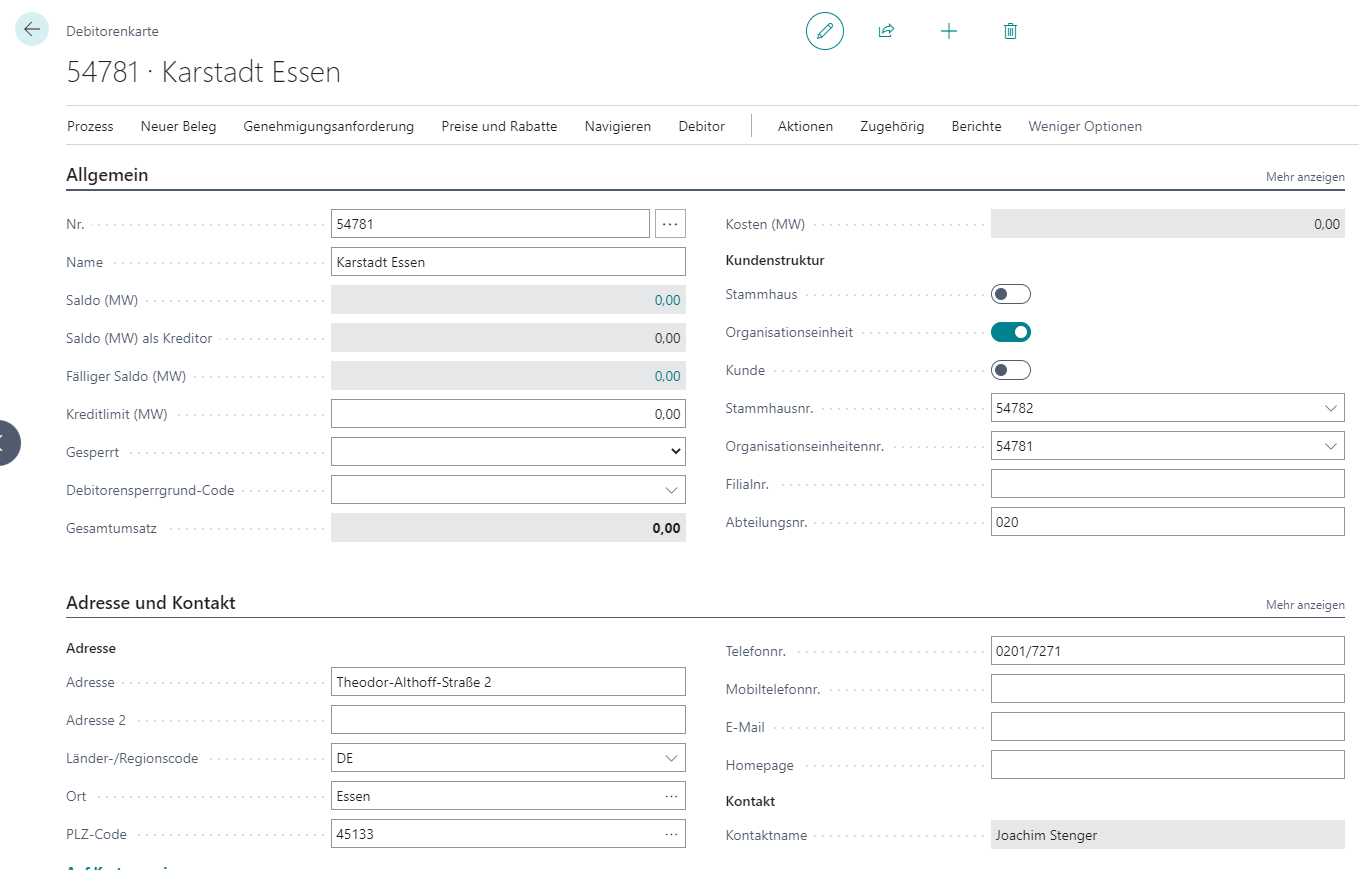Expand the Stammhausnr. dropdown
Image resolution: width=1359 pixels, height=870 pixels.
click(x=1330, y=408)
